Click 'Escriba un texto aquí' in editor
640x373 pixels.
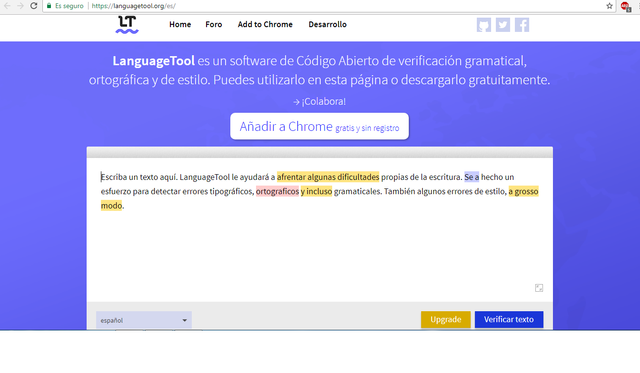click(x=139, y=177)
